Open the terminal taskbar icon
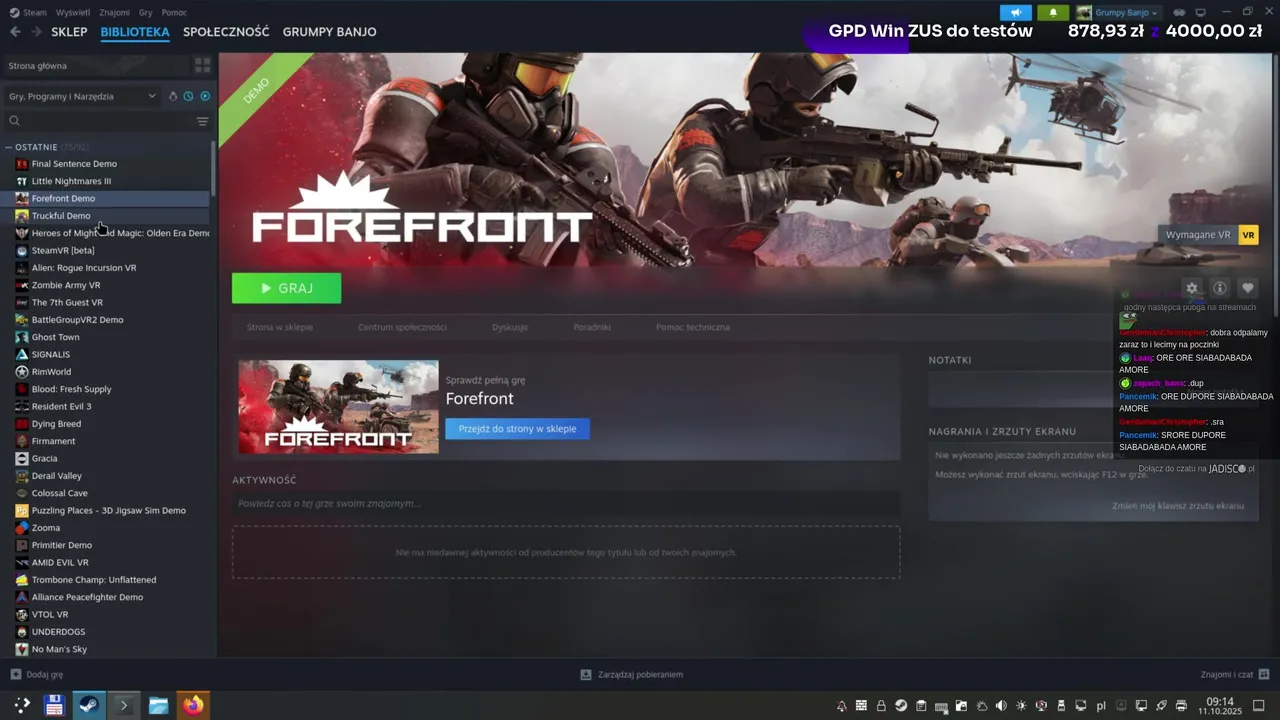This screenshot has height=720, width=1280. tap(123, 705)
